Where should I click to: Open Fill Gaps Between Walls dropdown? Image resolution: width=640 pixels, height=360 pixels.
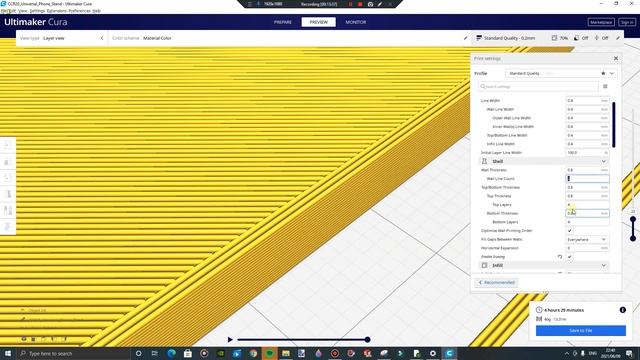coord(587,239)
